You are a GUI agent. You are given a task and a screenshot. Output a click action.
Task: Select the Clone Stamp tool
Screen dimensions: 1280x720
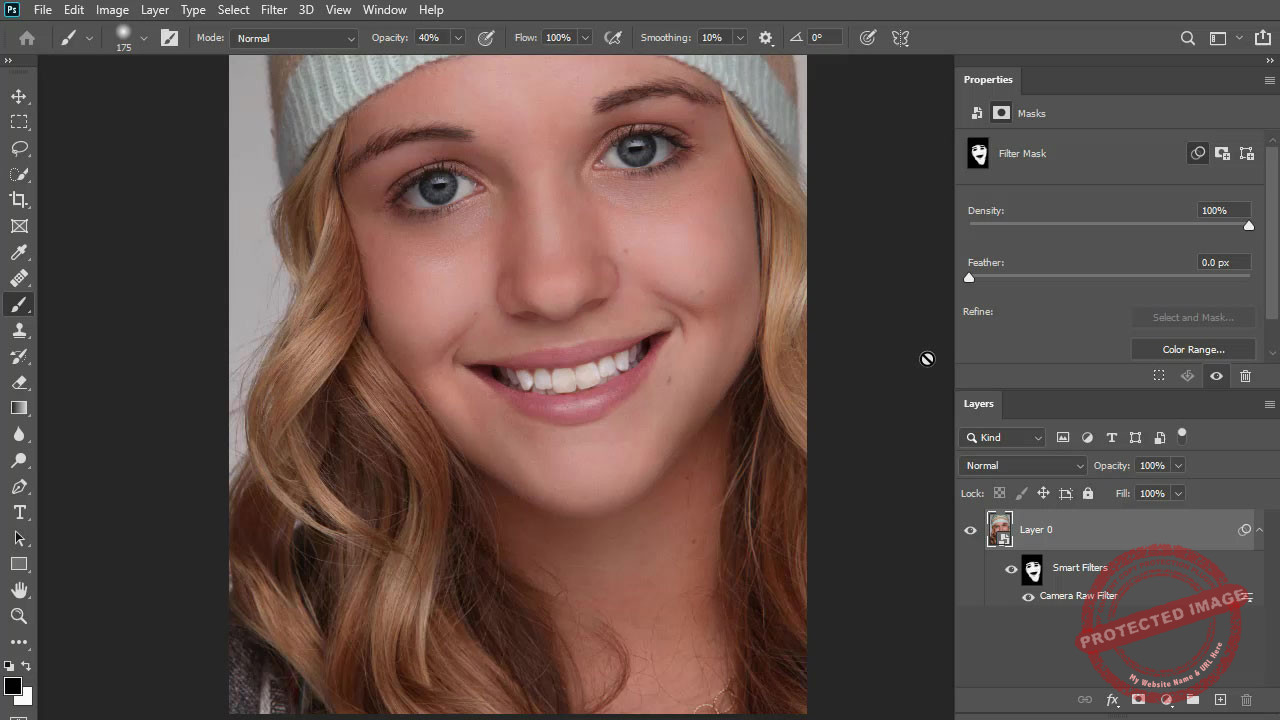(x=20, y=331)
